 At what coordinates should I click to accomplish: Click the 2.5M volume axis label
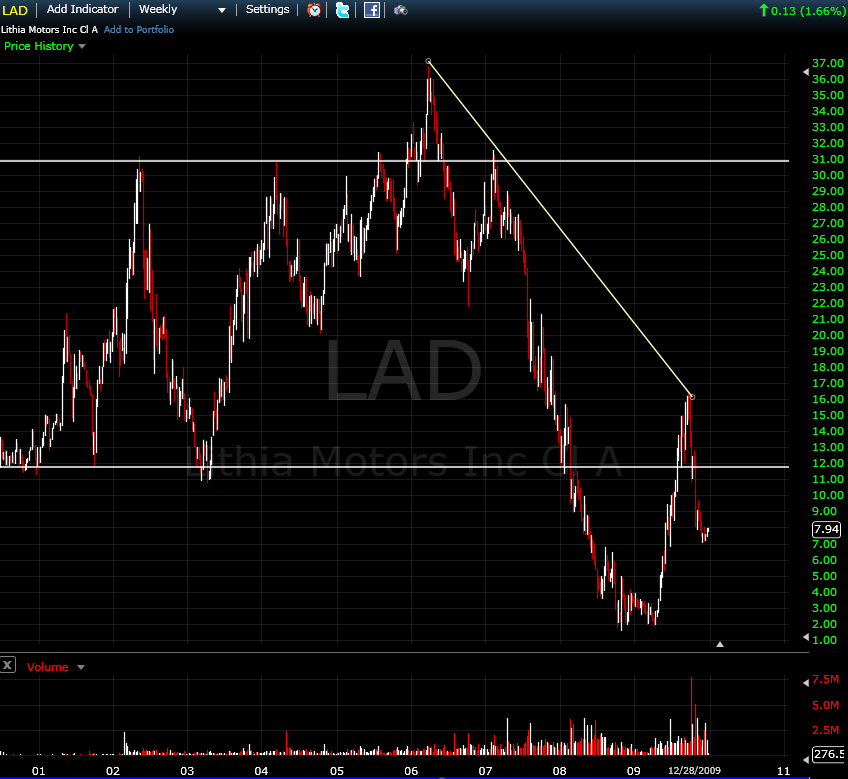point(826,730)
